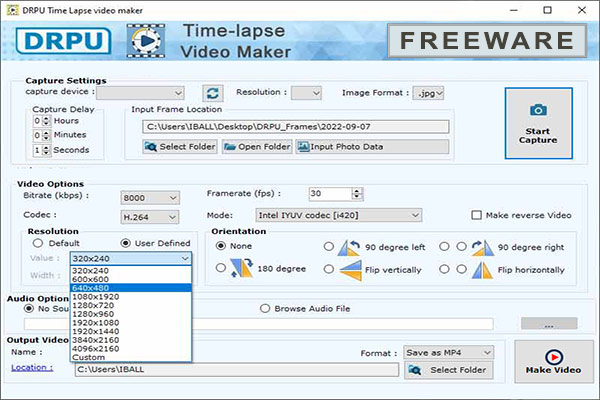Click the 90 degree left rotation icon

pyautogui.click(x=349, y=248)
